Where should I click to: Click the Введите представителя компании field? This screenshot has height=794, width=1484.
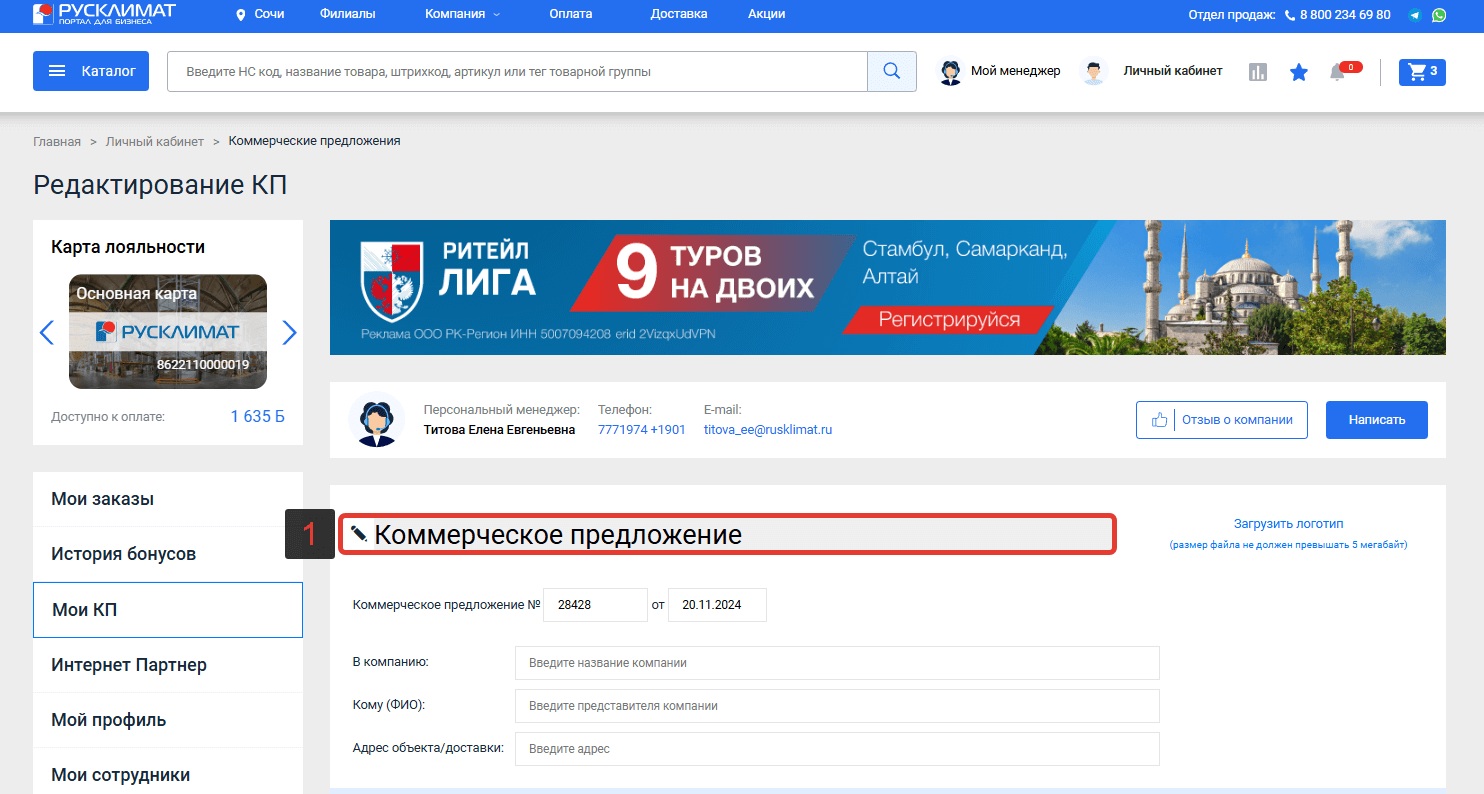(837, 706)
